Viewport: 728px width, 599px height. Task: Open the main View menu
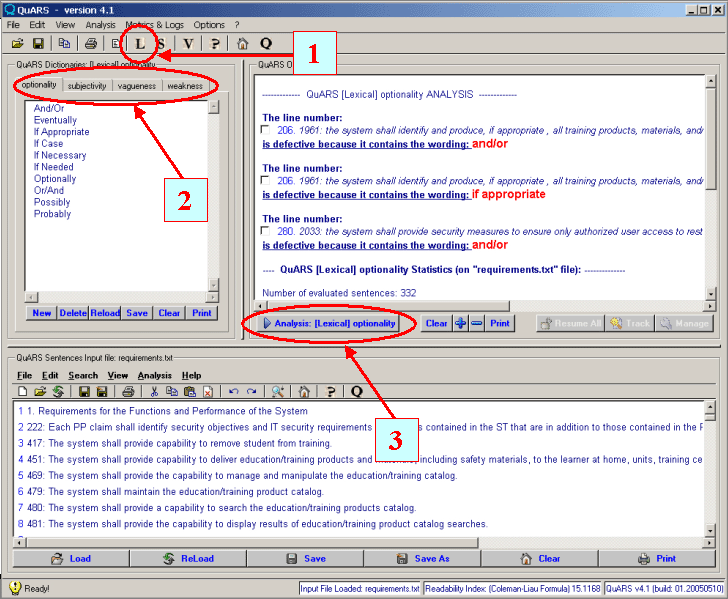(65, 25)
